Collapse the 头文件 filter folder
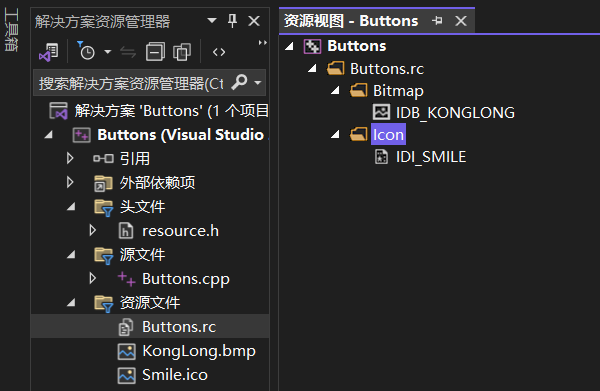 click(x=71, y=207)
